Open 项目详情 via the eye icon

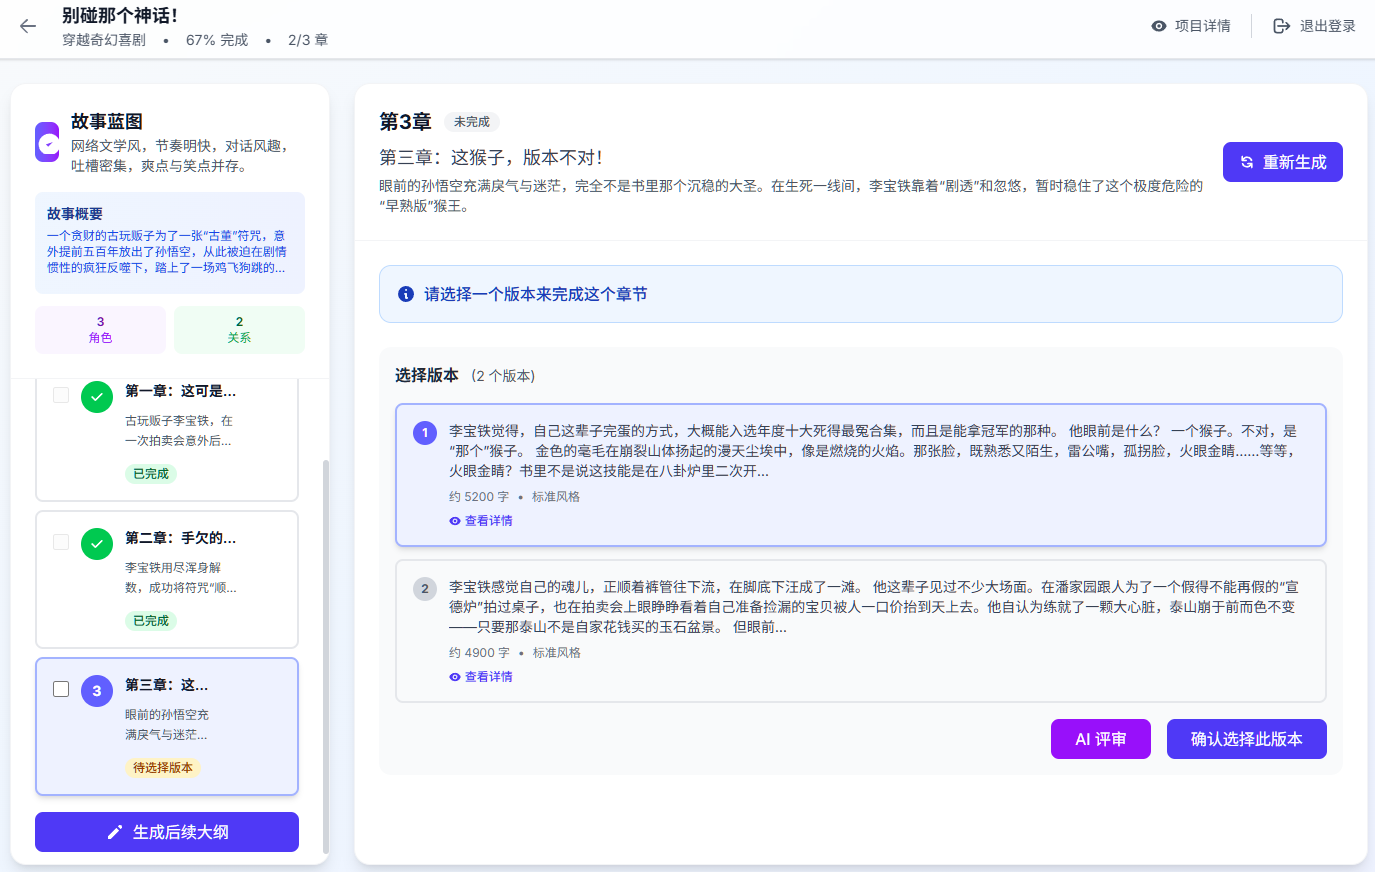[x=1159, y=26]
